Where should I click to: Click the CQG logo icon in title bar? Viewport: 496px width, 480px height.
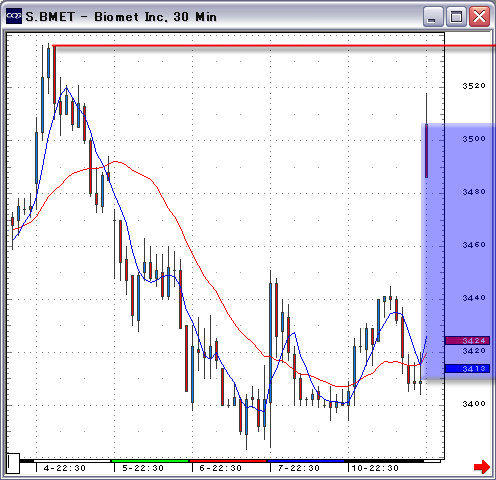(x=14, y=16)
